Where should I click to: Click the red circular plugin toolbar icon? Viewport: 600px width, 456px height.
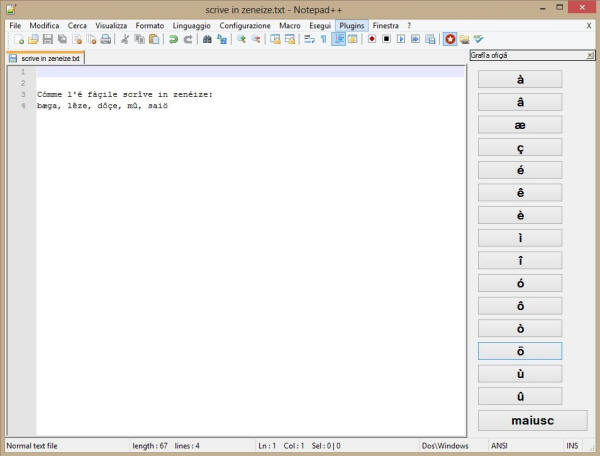[450, 39]
